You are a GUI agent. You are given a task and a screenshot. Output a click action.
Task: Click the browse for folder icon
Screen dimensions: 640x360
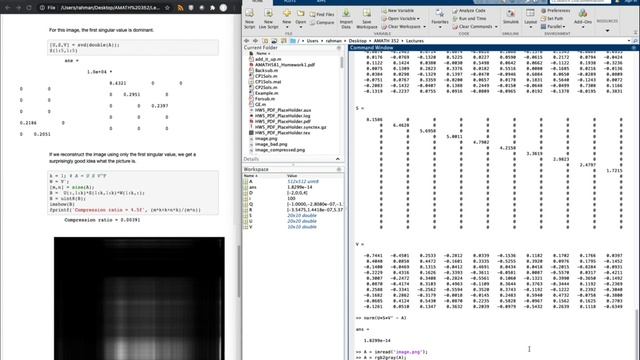click(274, 41)
